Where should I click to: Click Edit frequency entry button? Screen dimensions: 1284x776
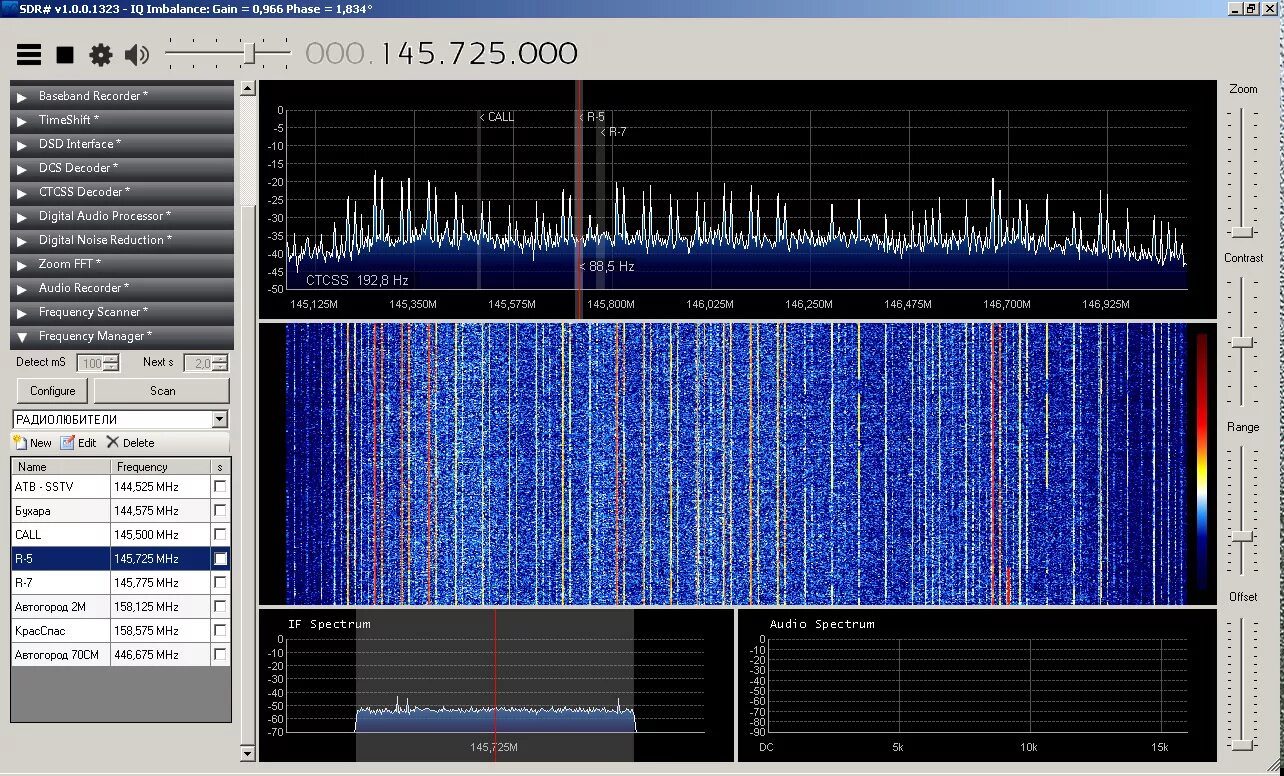coord(78,443)
